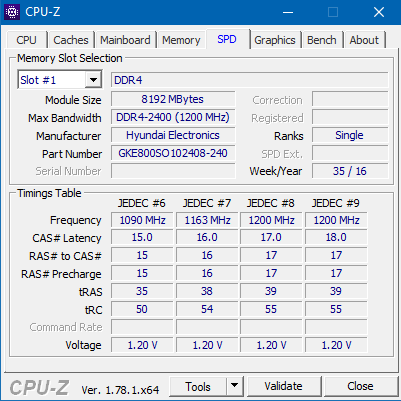Image resolution: width=401 pixels, height=401 pixels.
Task: Click the SPD tab
Action: 227,39
